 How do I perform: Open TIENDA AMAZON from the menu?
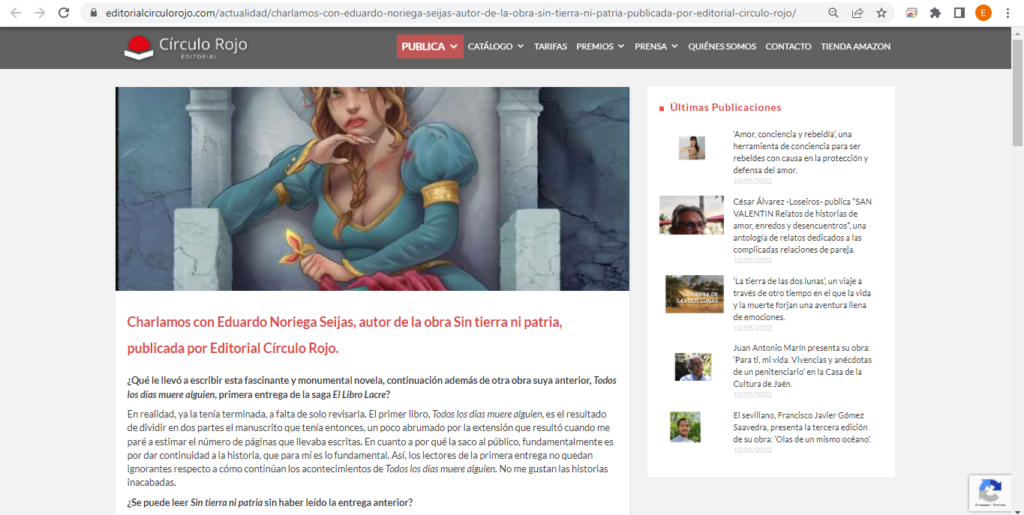click(856, 46)
